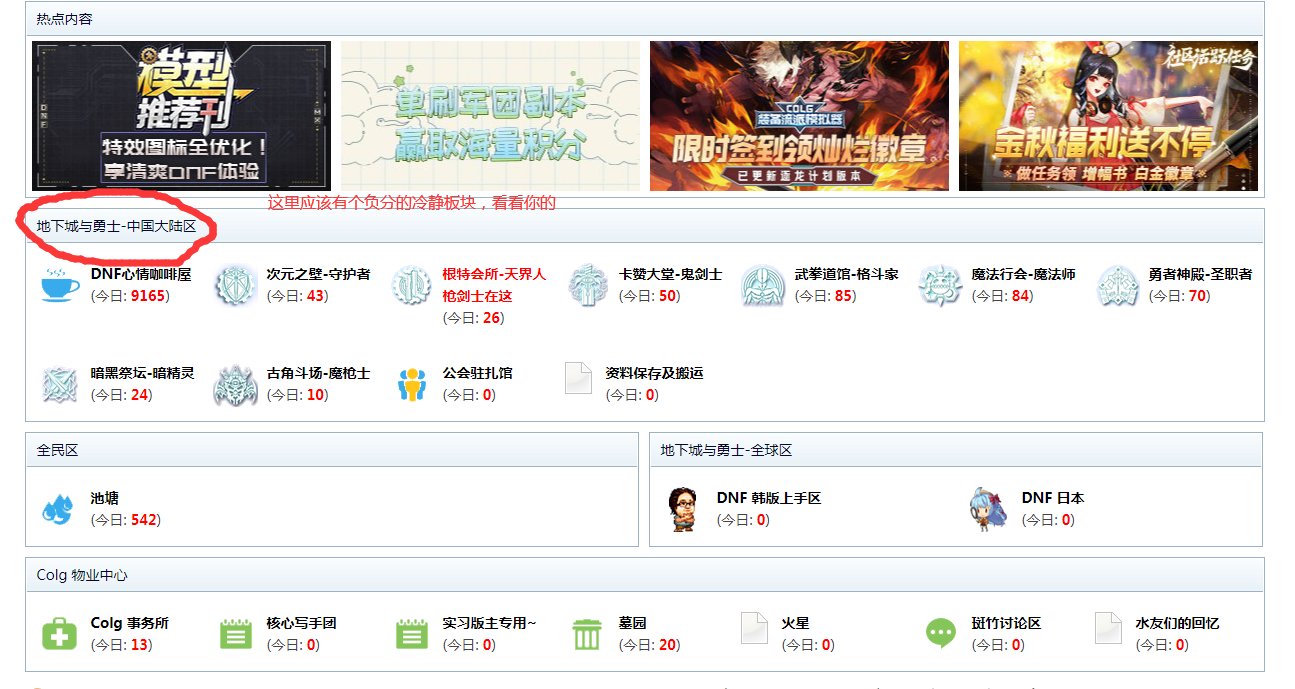The image size is (1295, 689).
Task: Click the 全民区 section header
Action: 57,450
